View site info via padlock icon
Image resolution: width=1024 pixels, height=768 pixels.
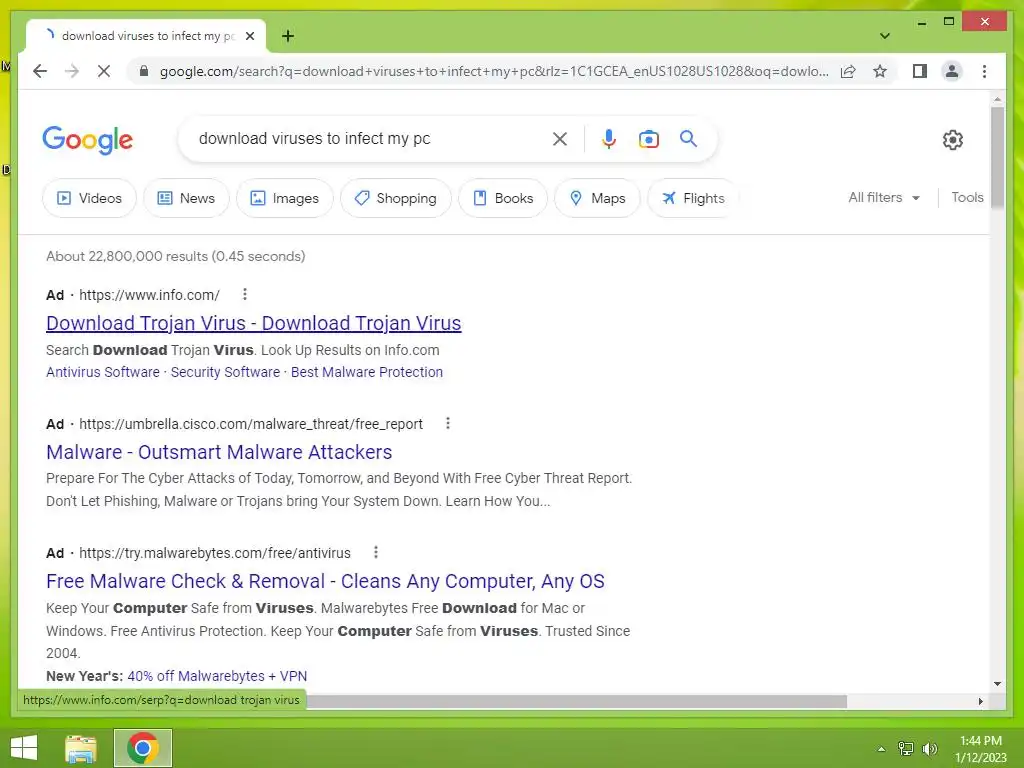click(144, 71)
